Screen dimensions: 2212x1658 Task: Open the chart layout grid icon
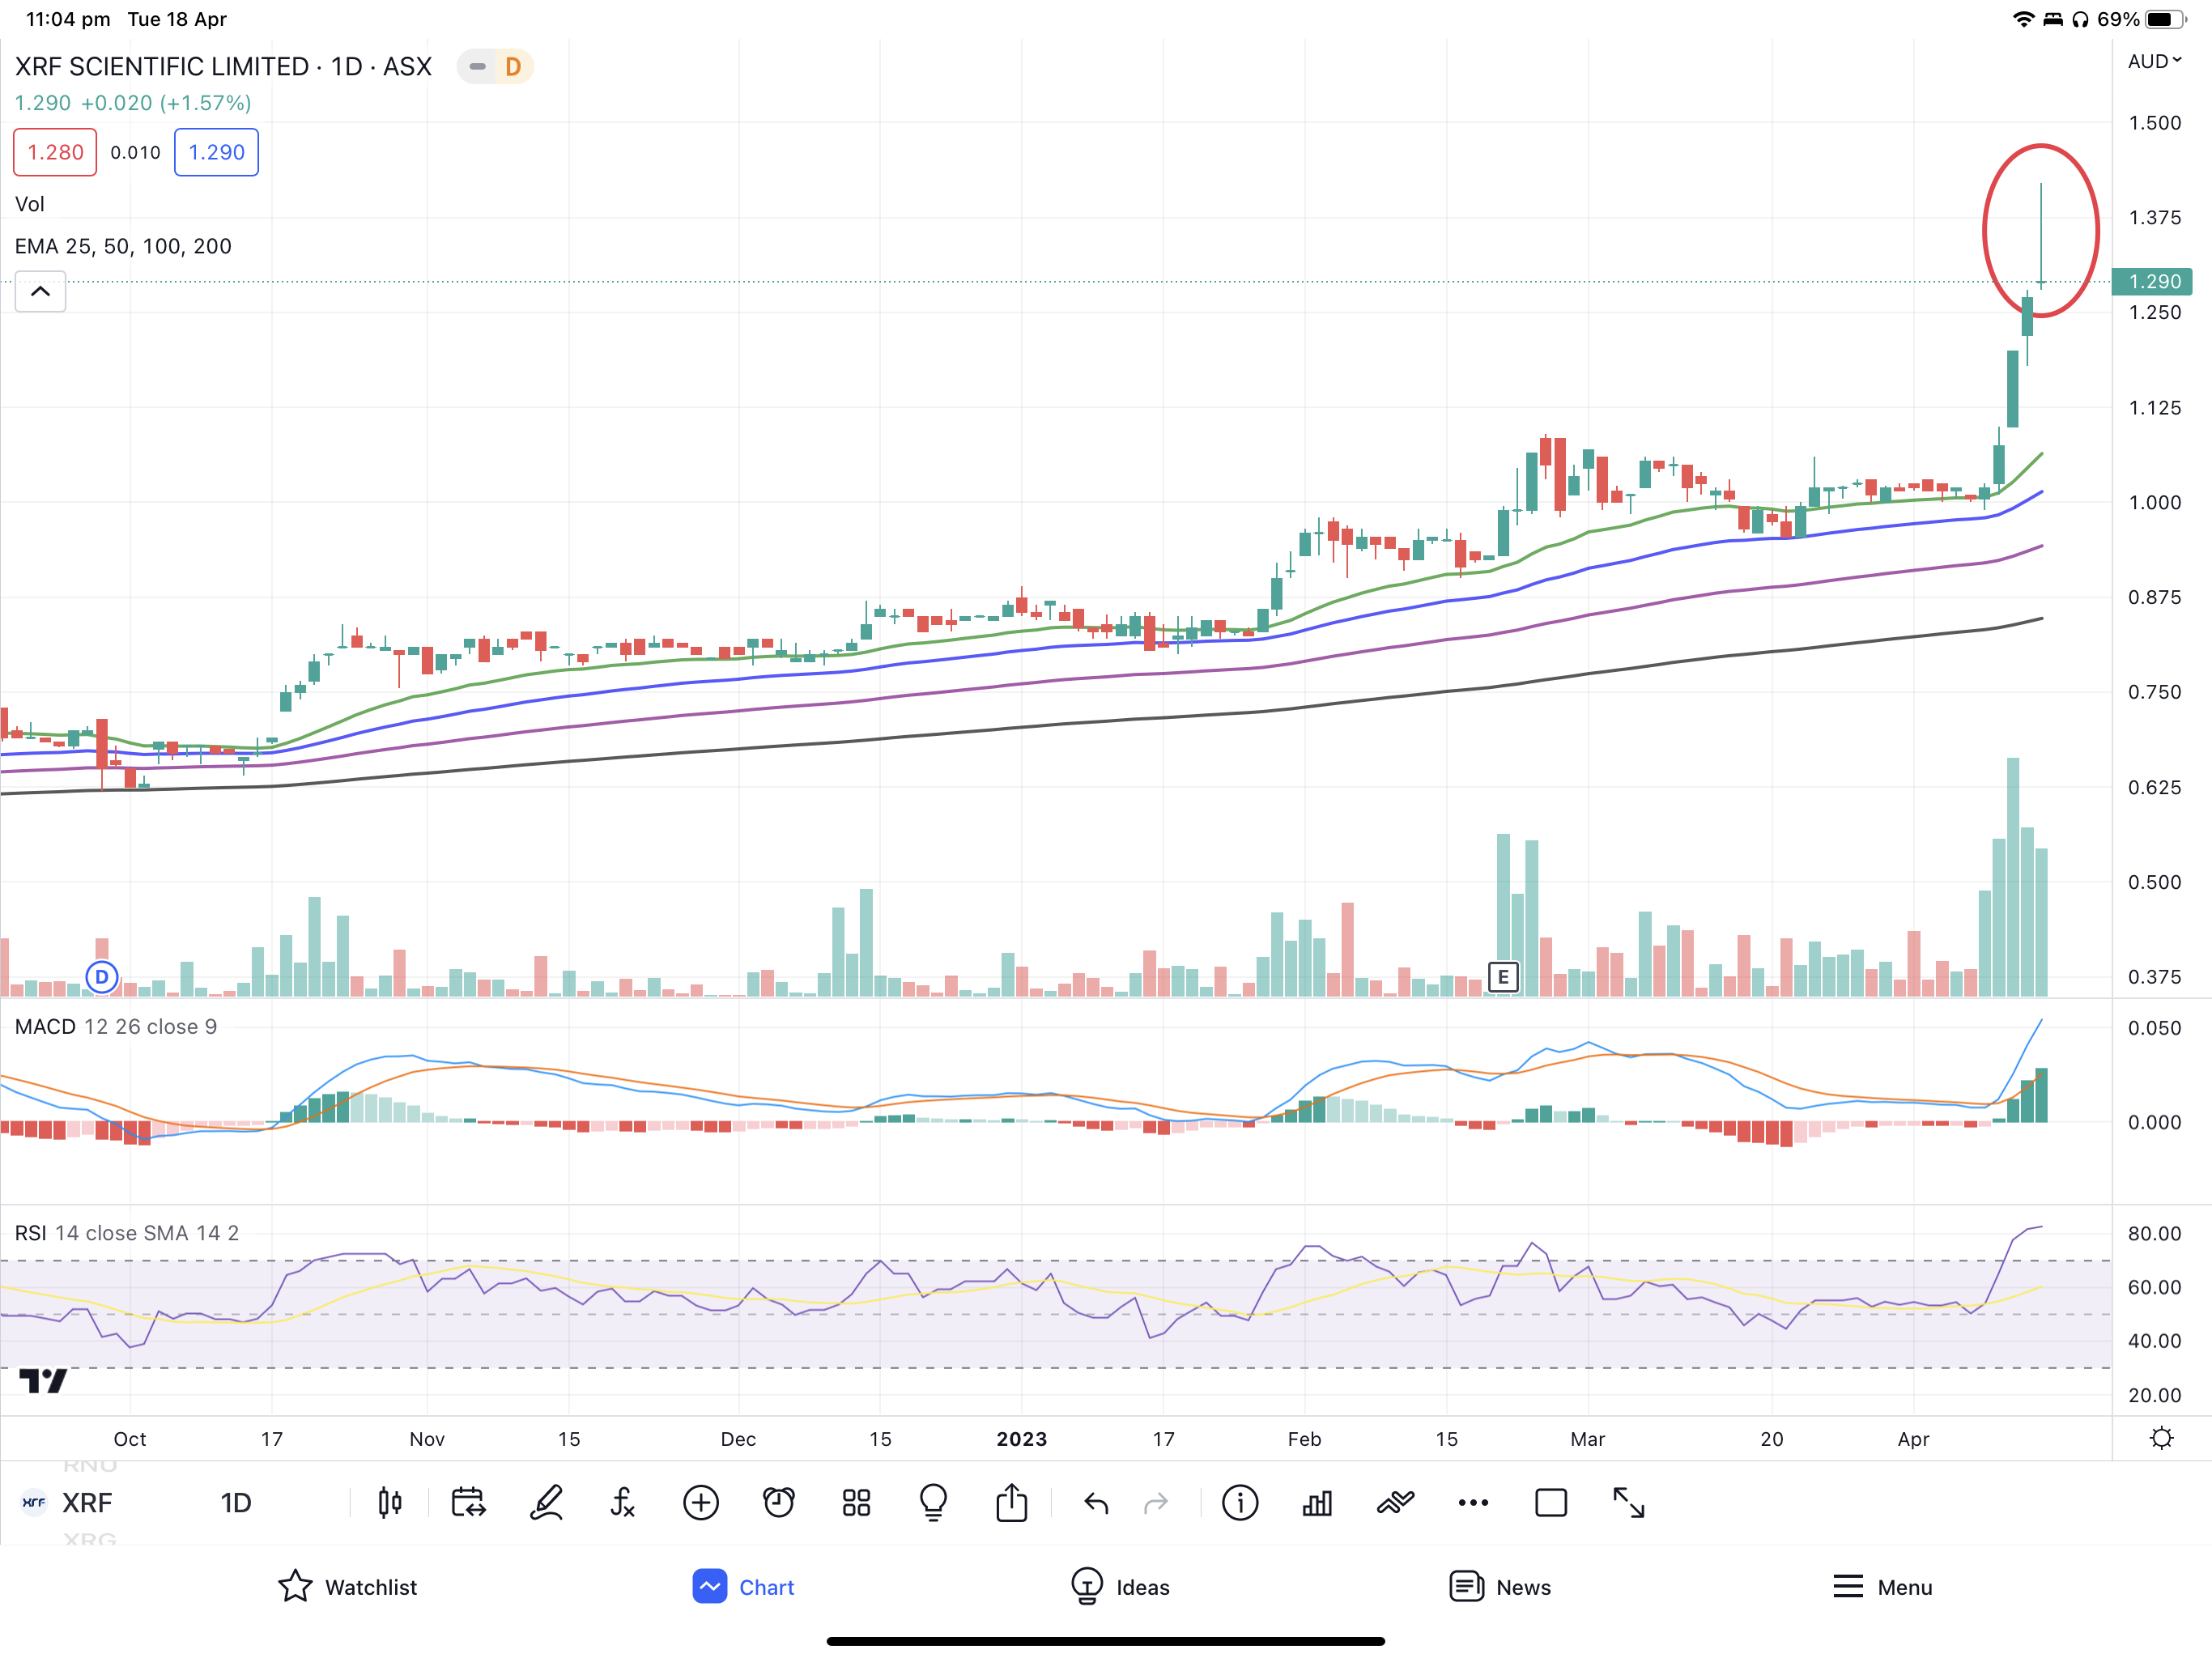point(856,1502)
